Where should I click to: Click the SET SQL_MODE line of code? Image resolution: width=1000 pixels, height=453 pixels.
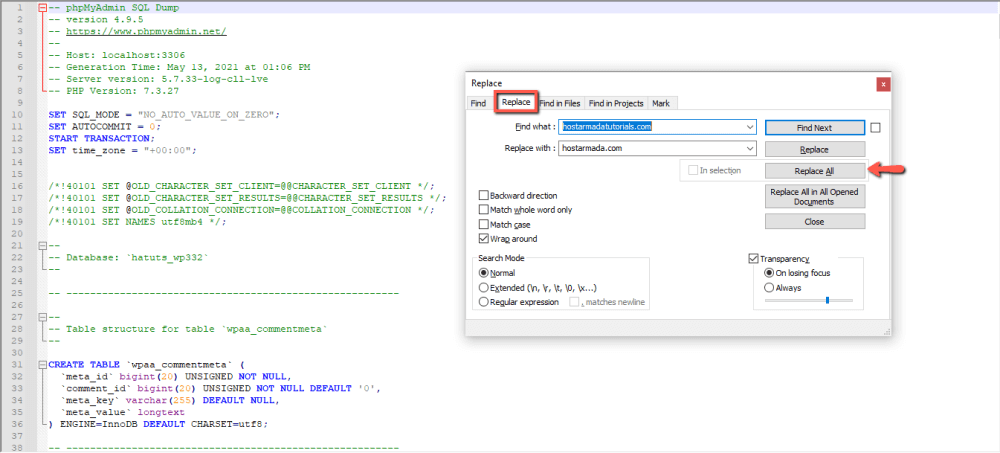tap(164, 115)
